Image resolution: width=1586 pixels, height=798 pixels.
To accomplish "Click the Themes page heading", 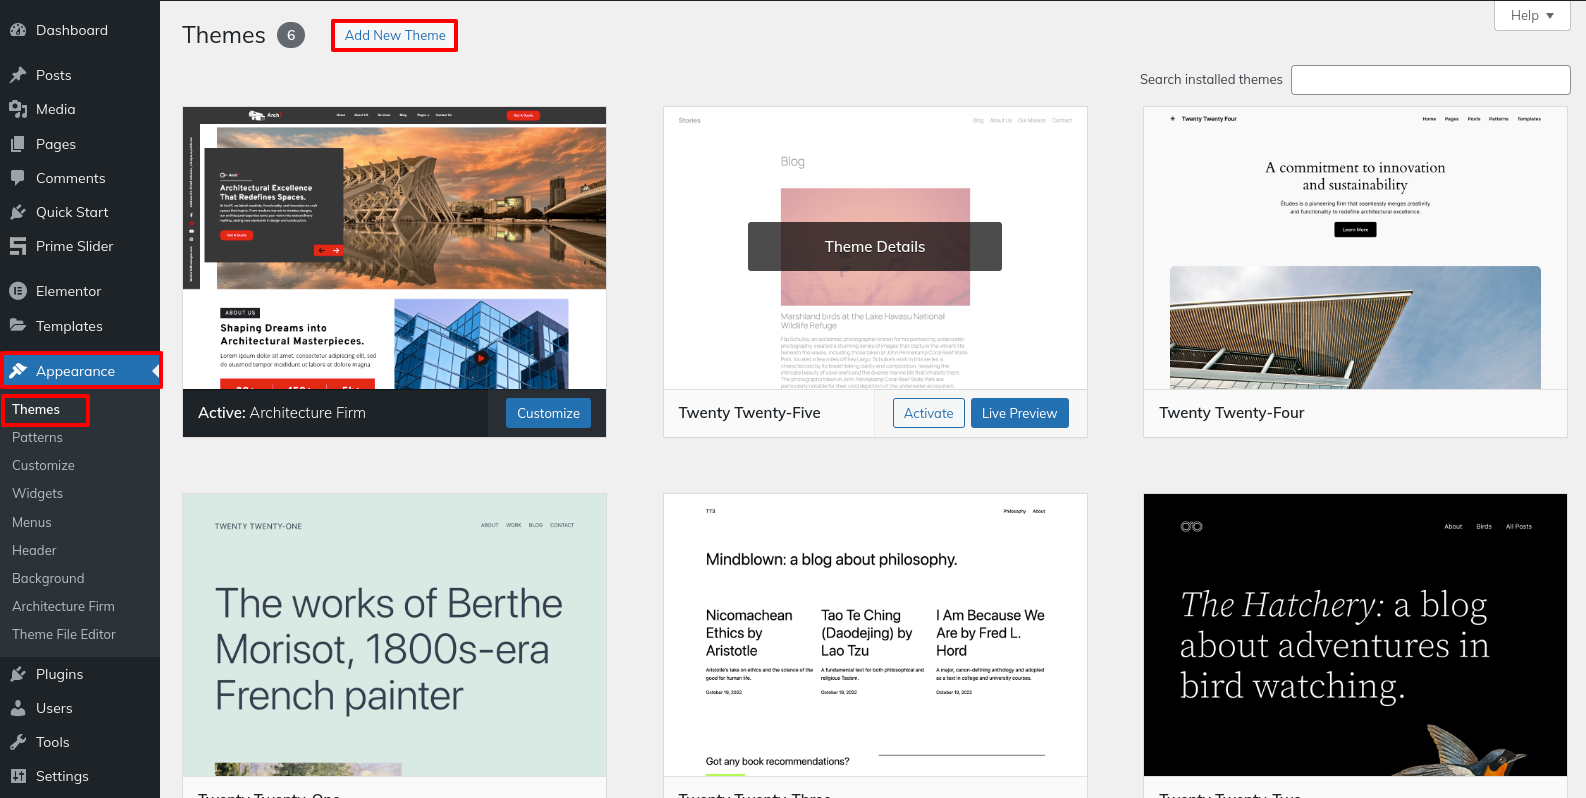I will (224, 35).
